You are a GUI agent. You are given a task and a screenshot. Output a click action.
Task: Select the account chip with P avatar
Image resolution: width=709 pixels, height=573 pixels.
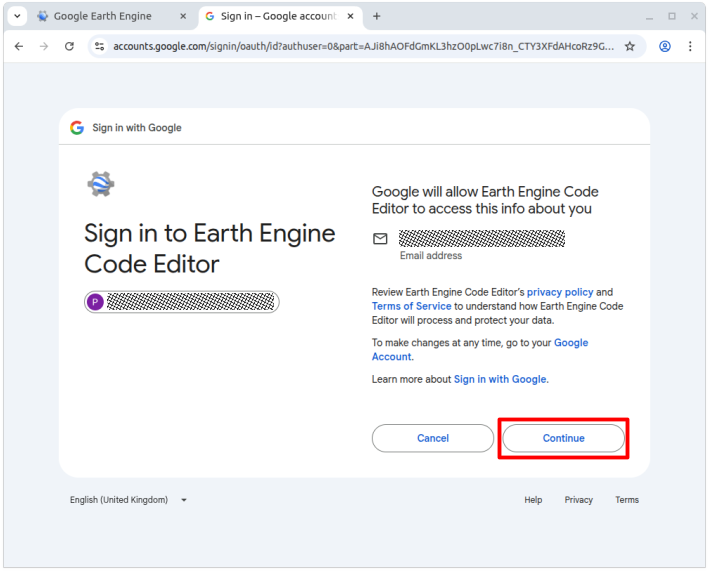pos(181,302)
